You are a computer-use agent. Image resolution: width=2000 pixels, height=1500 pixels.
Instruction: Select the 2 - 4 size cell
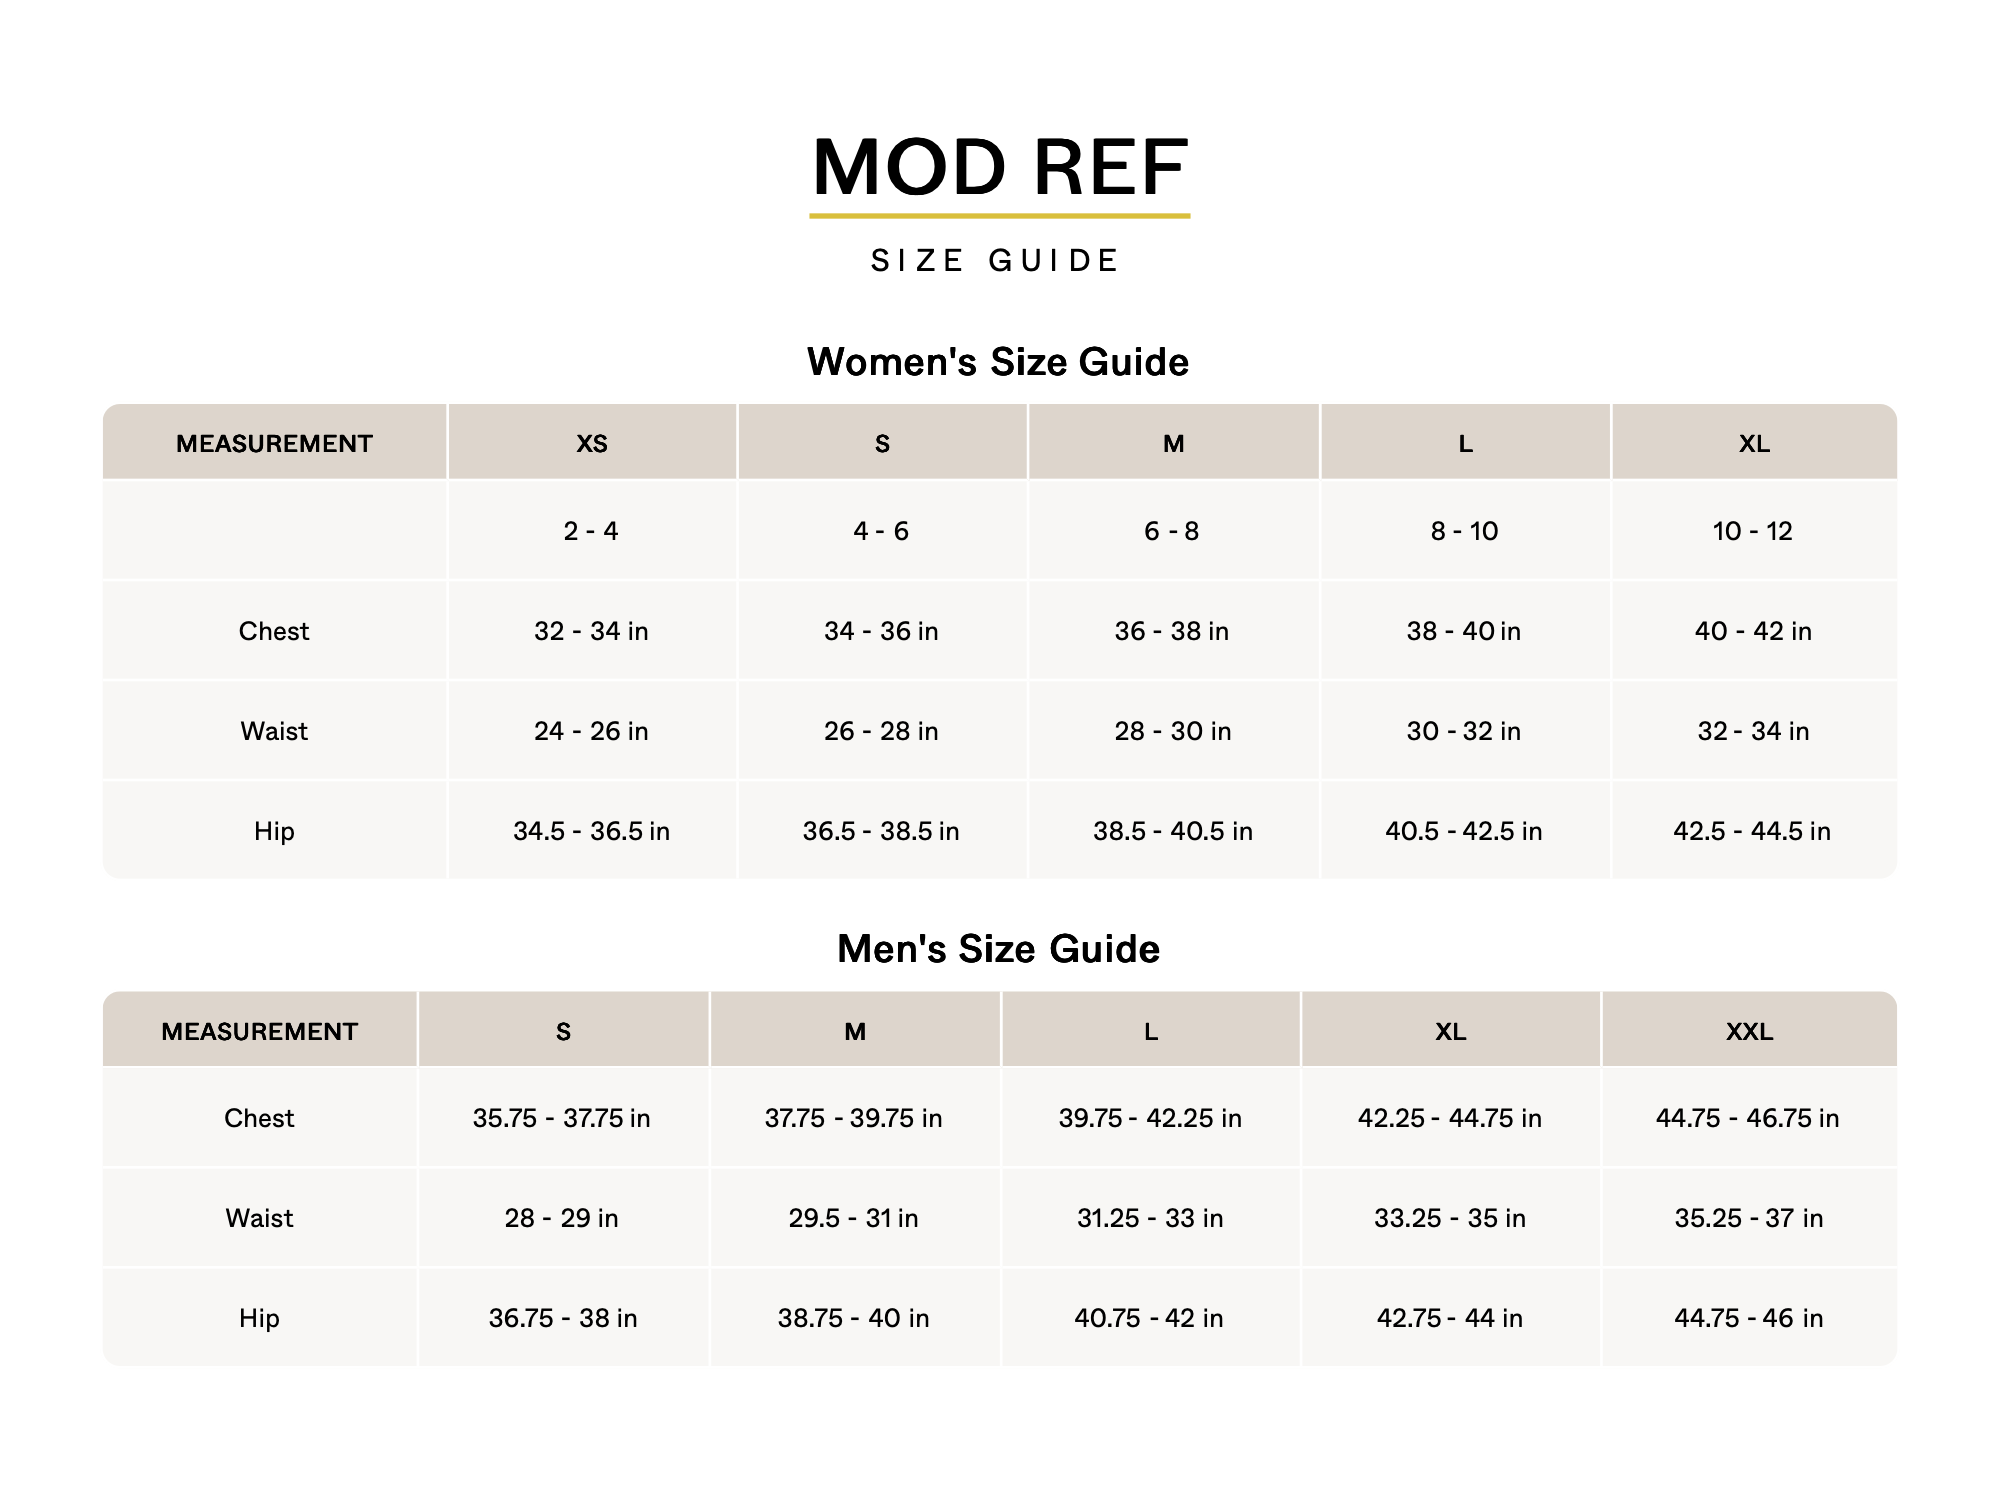click(591, 531)
